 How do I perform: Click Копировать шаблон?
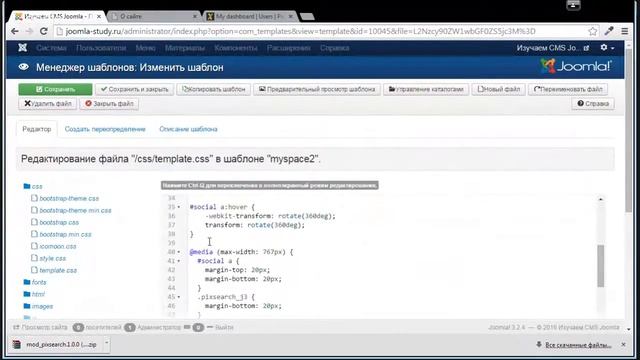[213, 89]
